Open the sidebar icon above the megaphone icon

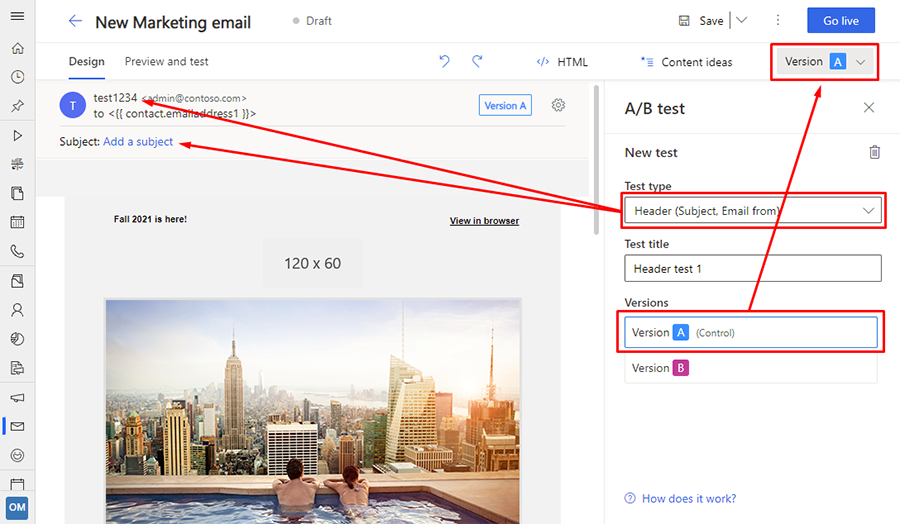click(17, 368)
